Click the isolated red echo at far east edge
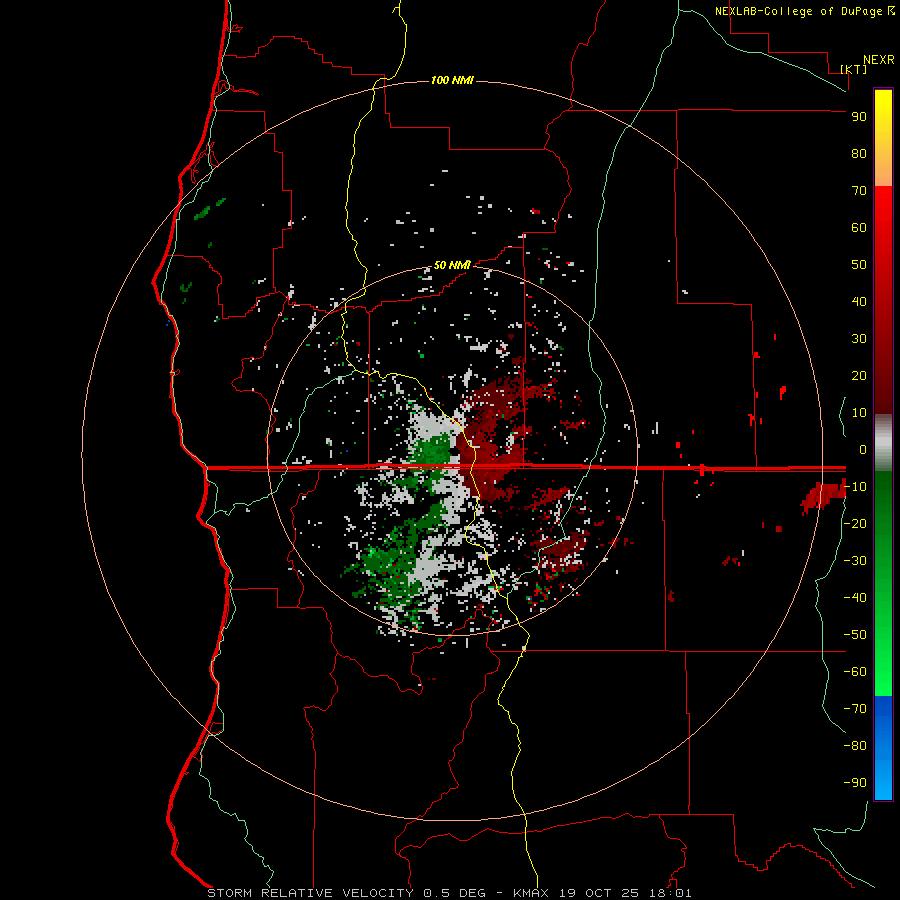900x900 pixels. (x=824, y=496)
